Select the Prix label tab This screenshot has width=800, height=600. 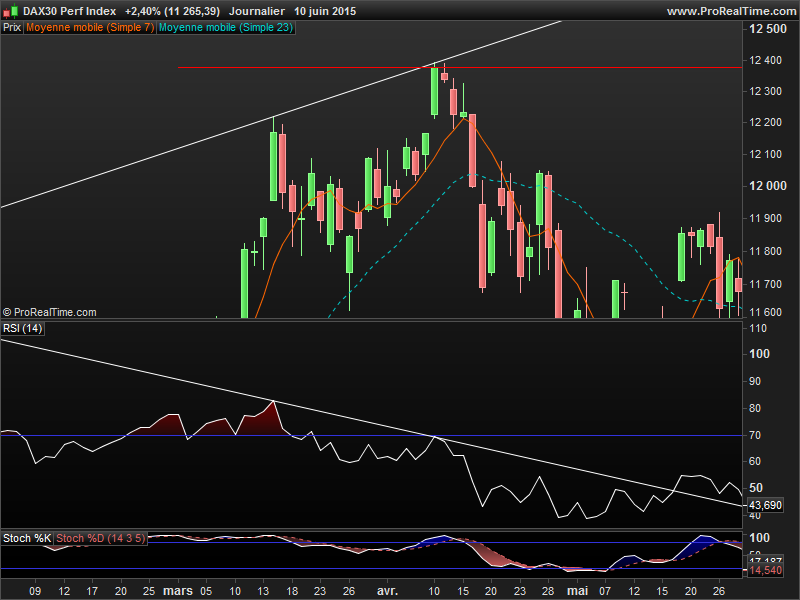12,28
